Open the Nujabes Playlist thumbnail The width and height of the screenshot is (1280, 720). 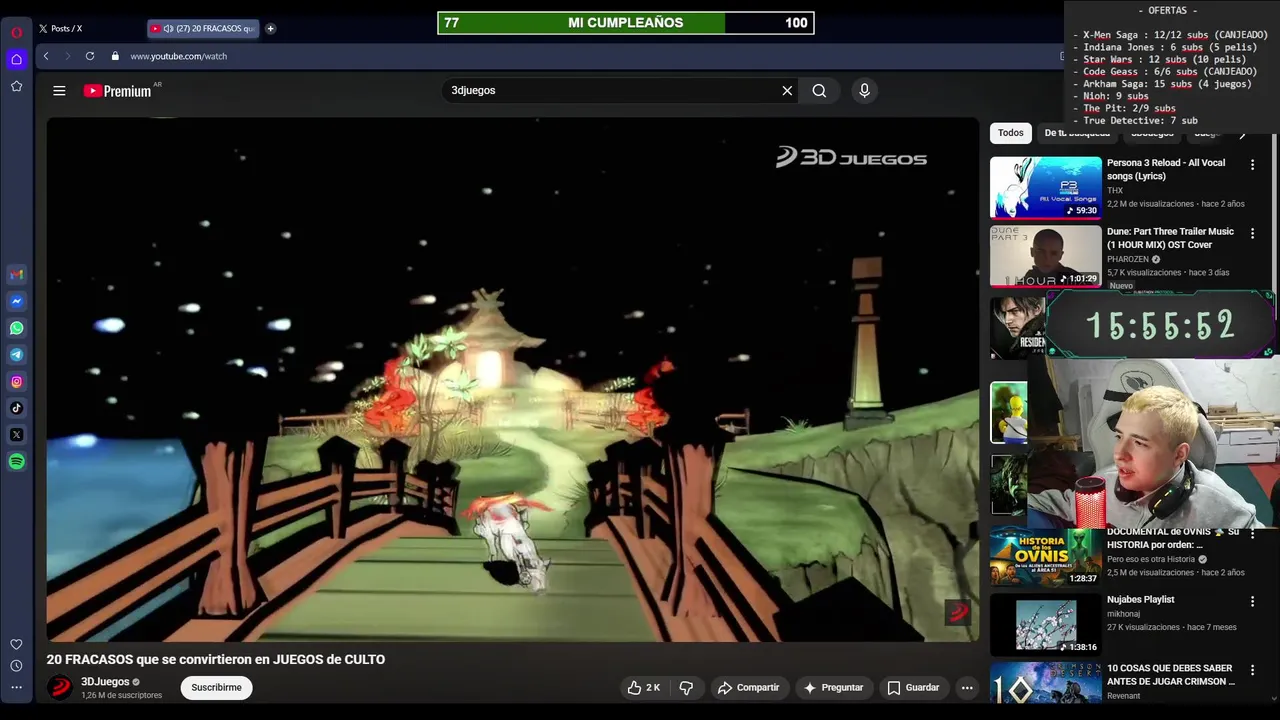(x=1046, y=624)
